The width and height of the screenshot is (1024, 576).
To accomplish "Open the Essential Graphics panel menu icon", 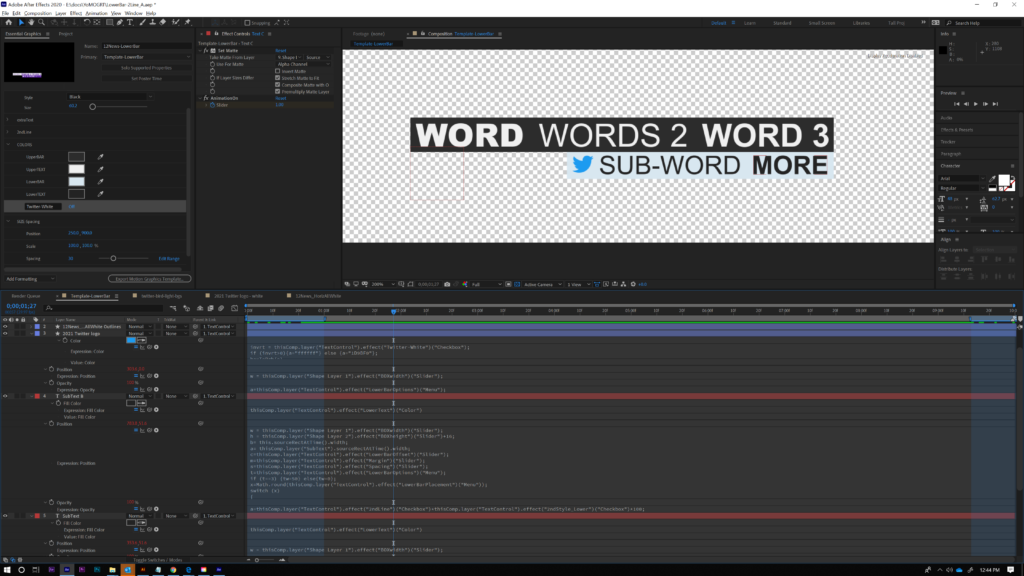I will 47,33.
